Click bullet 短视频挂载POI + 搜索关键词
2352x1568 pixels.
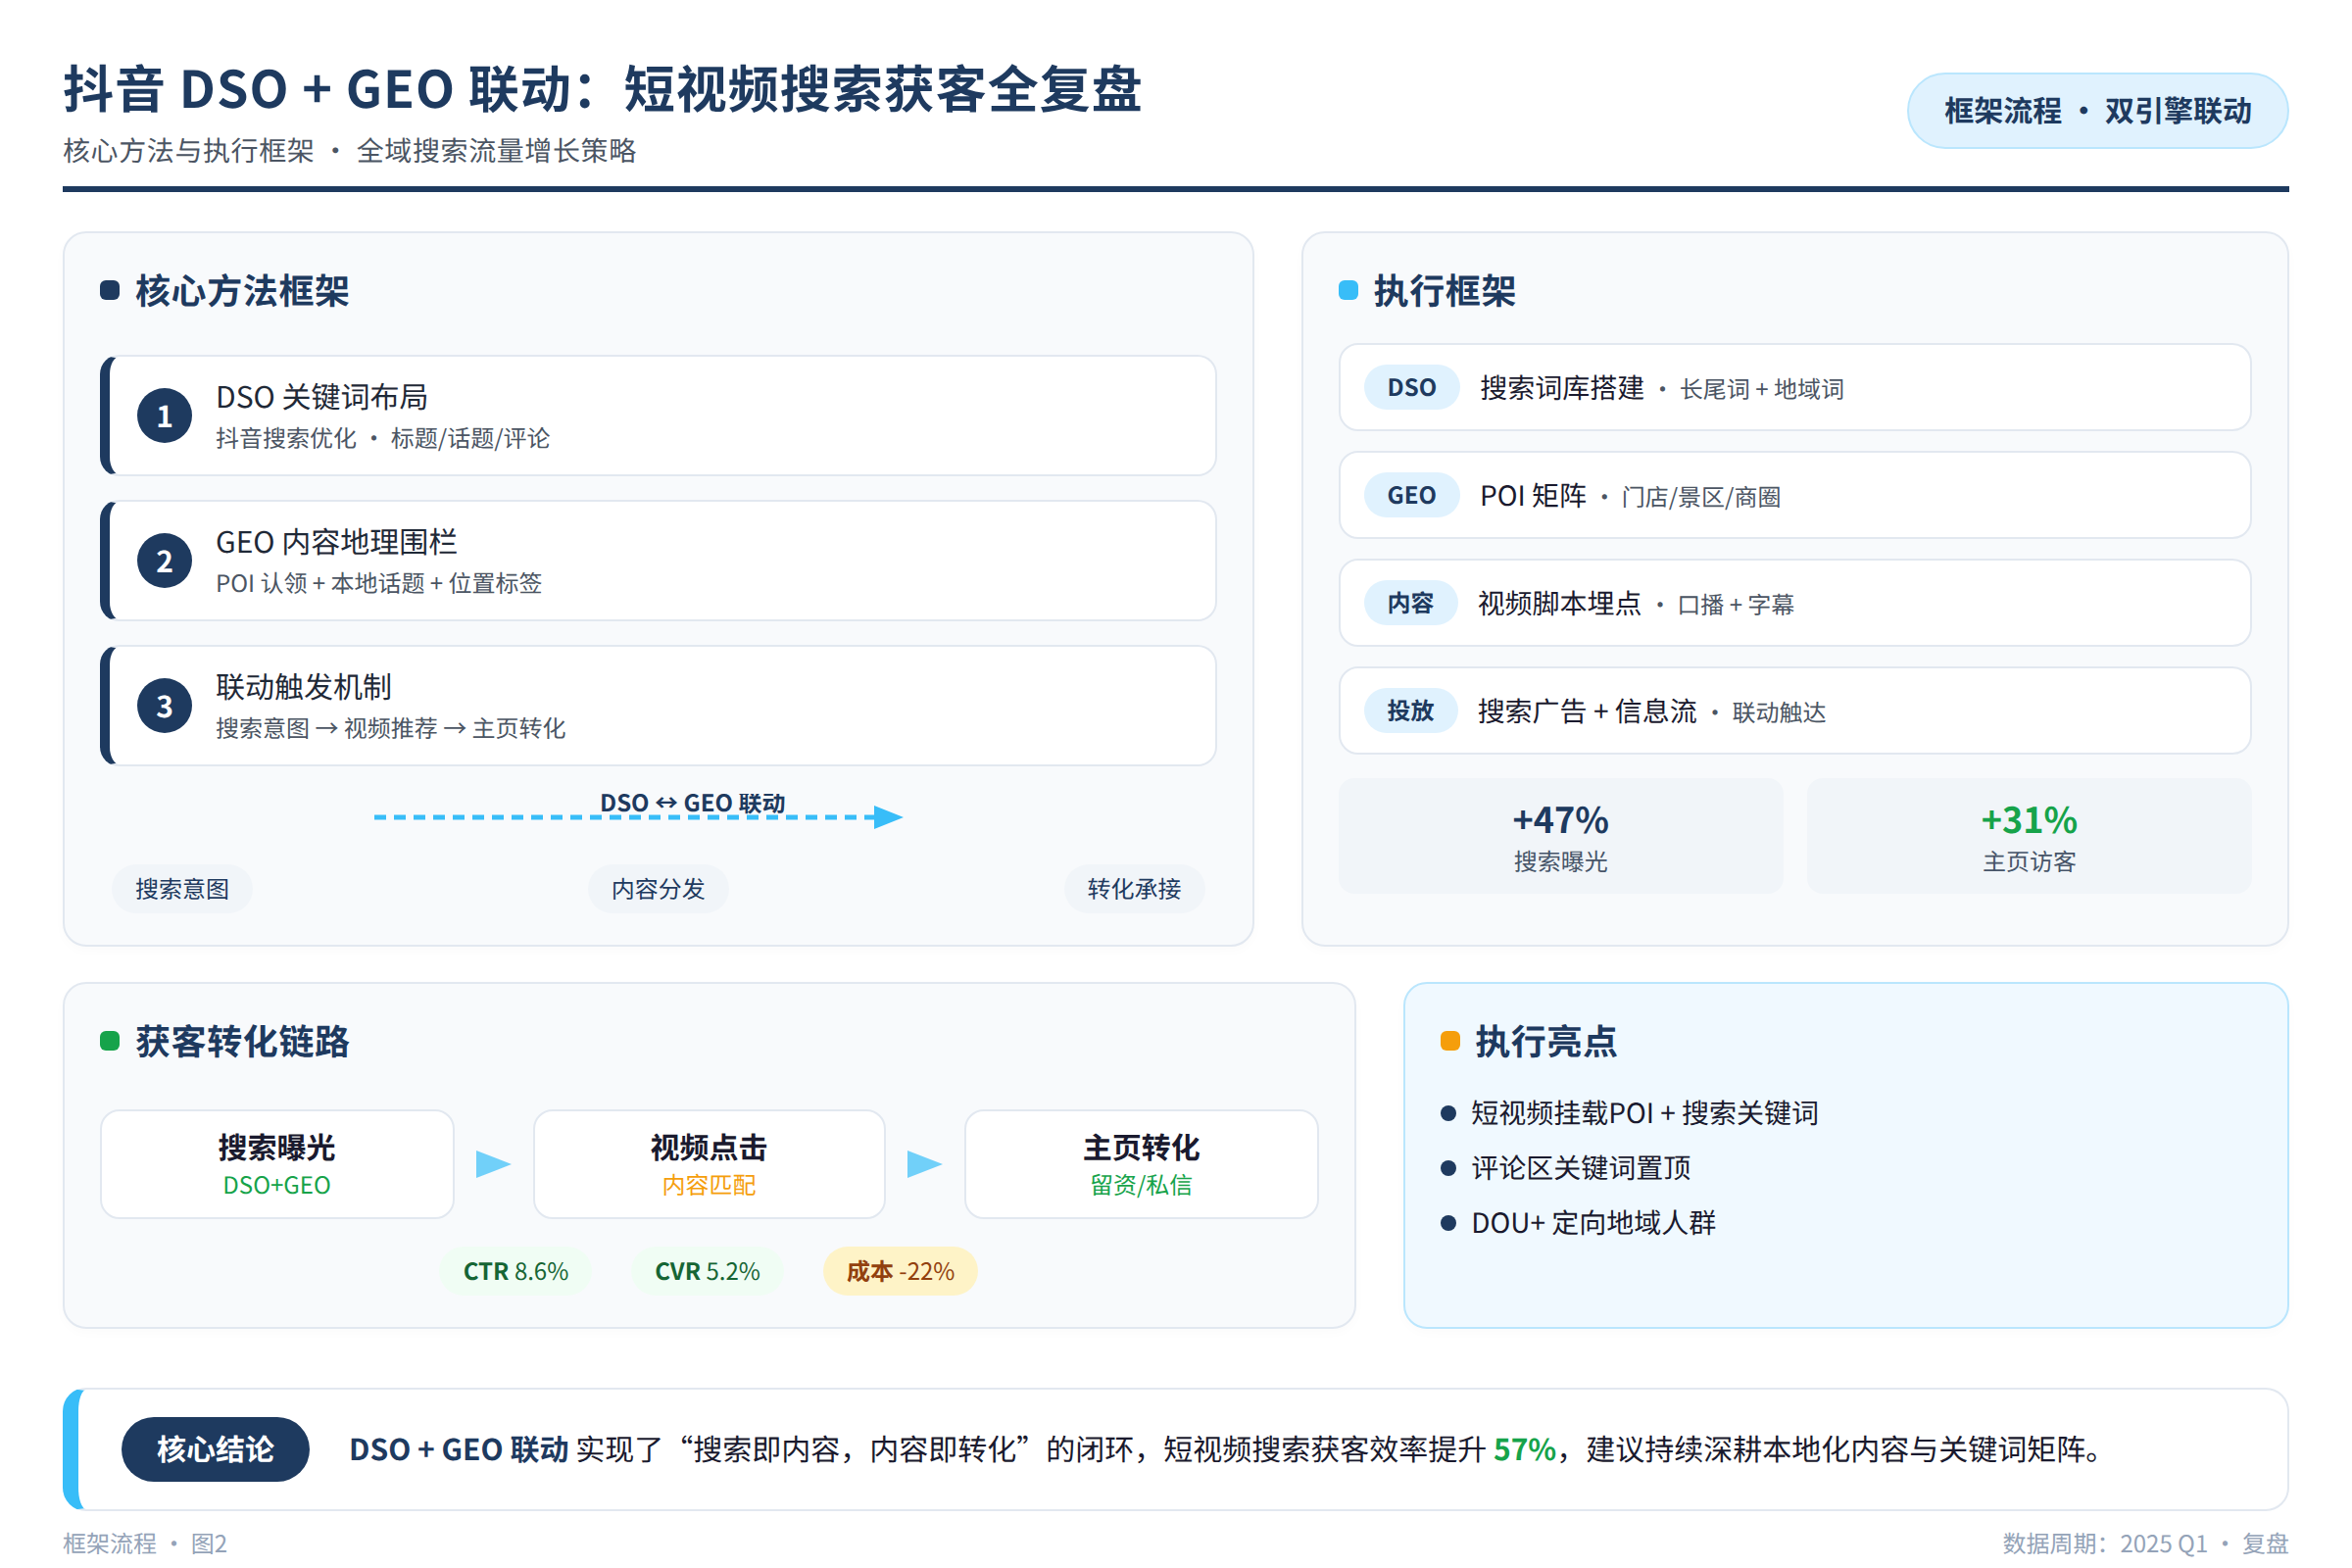click(1644, 1113)
